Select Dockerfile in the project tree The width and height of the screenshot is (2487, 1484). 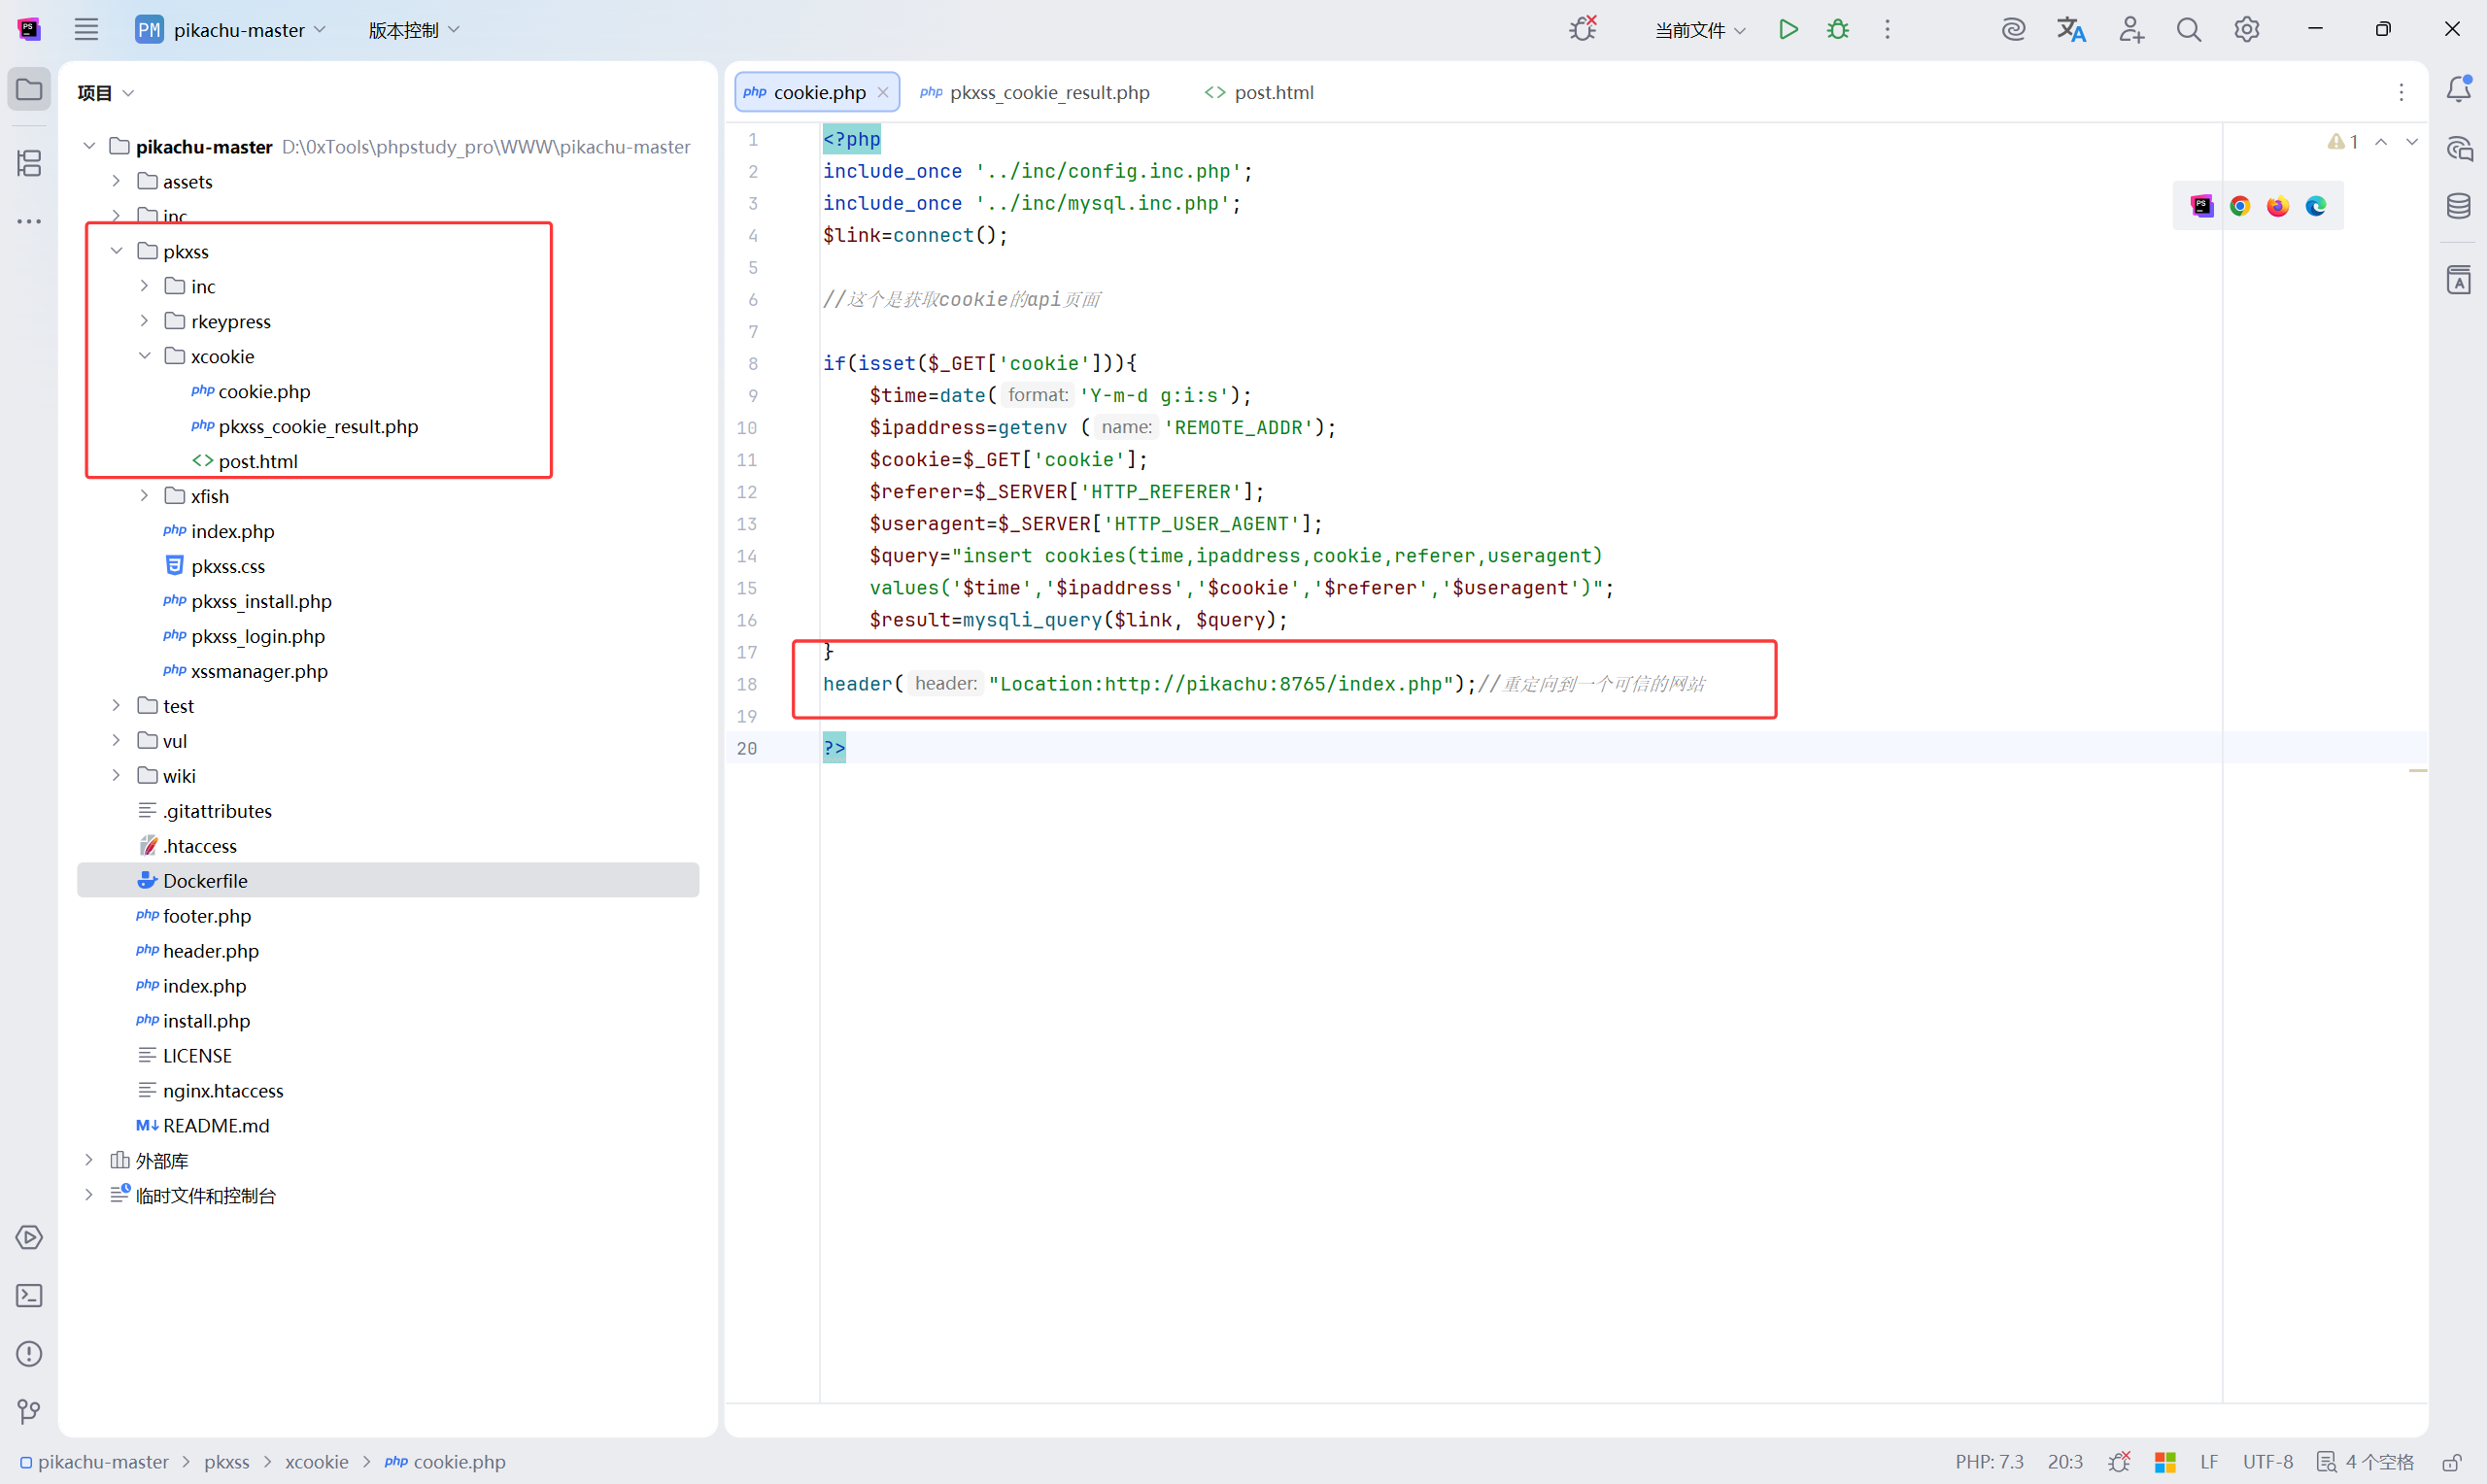(x=205, y=881)
